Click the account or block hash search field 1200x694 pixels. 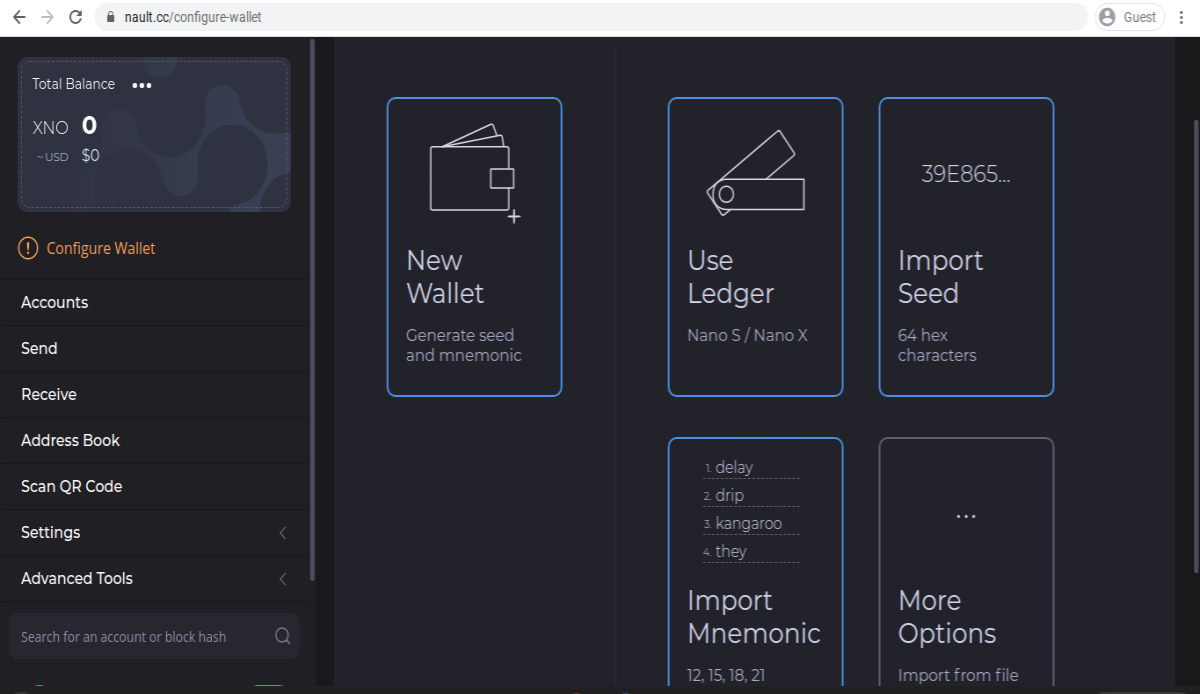click(154, 636)
